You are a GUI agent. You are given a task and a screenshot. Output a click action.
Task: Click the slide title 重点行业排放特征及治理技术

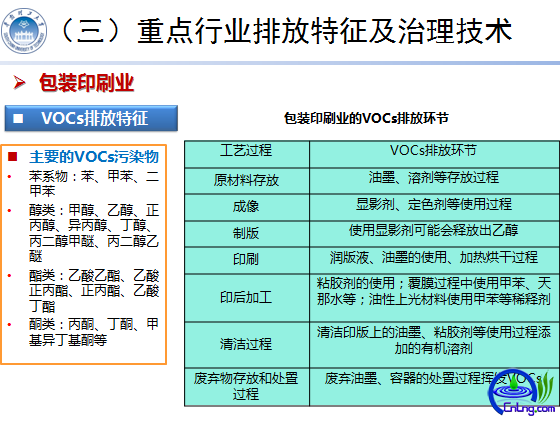[325, 31]
